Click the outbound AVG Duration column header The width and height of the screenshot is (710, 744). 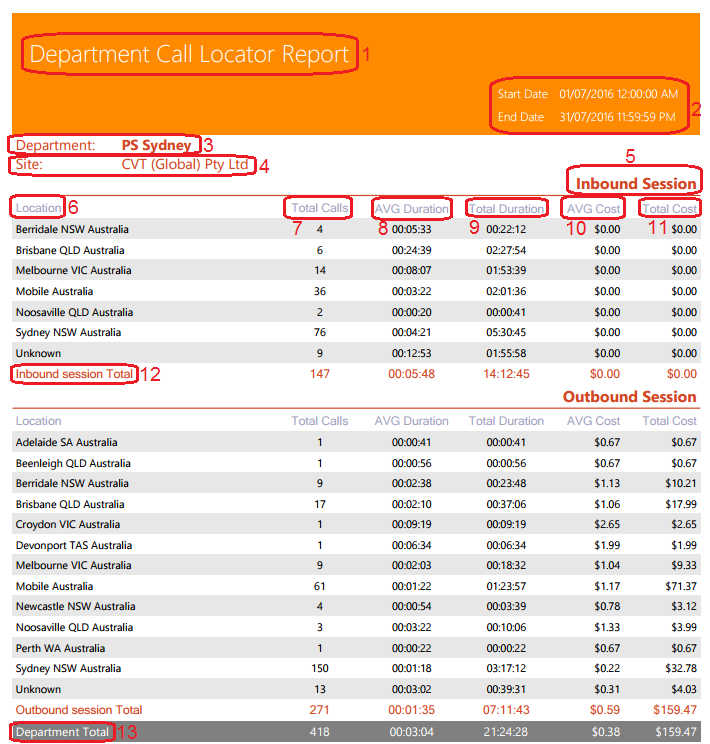click(x=411, y=421)
